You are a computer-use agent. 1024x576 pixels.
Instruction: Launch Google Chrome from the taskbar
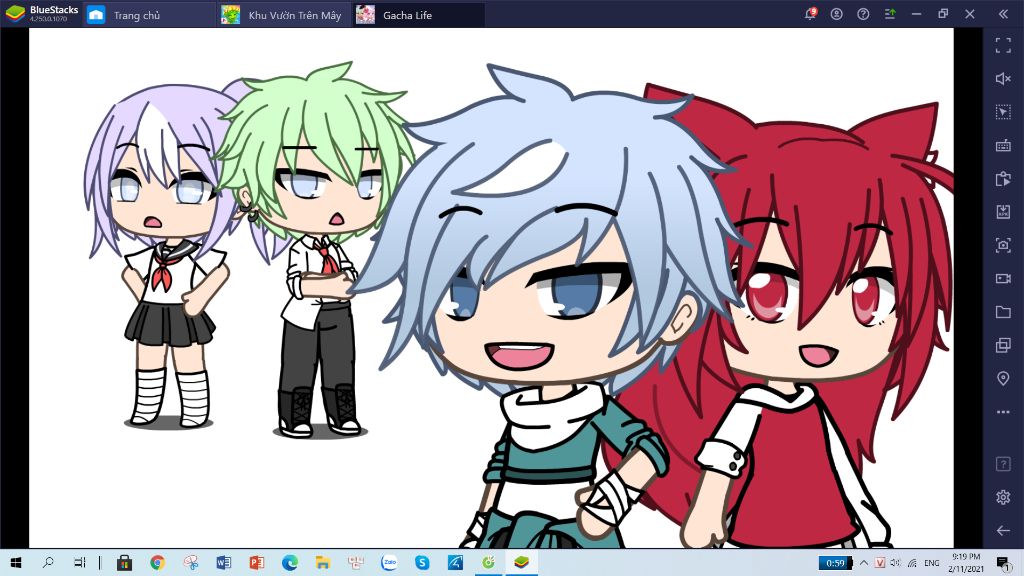157,562
